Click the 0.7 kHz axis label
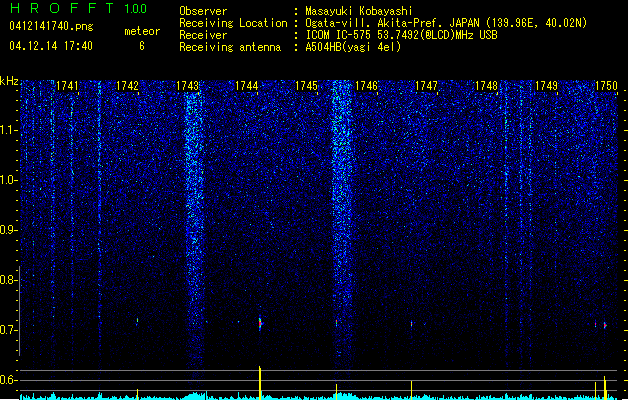 (x=9, y=330)
